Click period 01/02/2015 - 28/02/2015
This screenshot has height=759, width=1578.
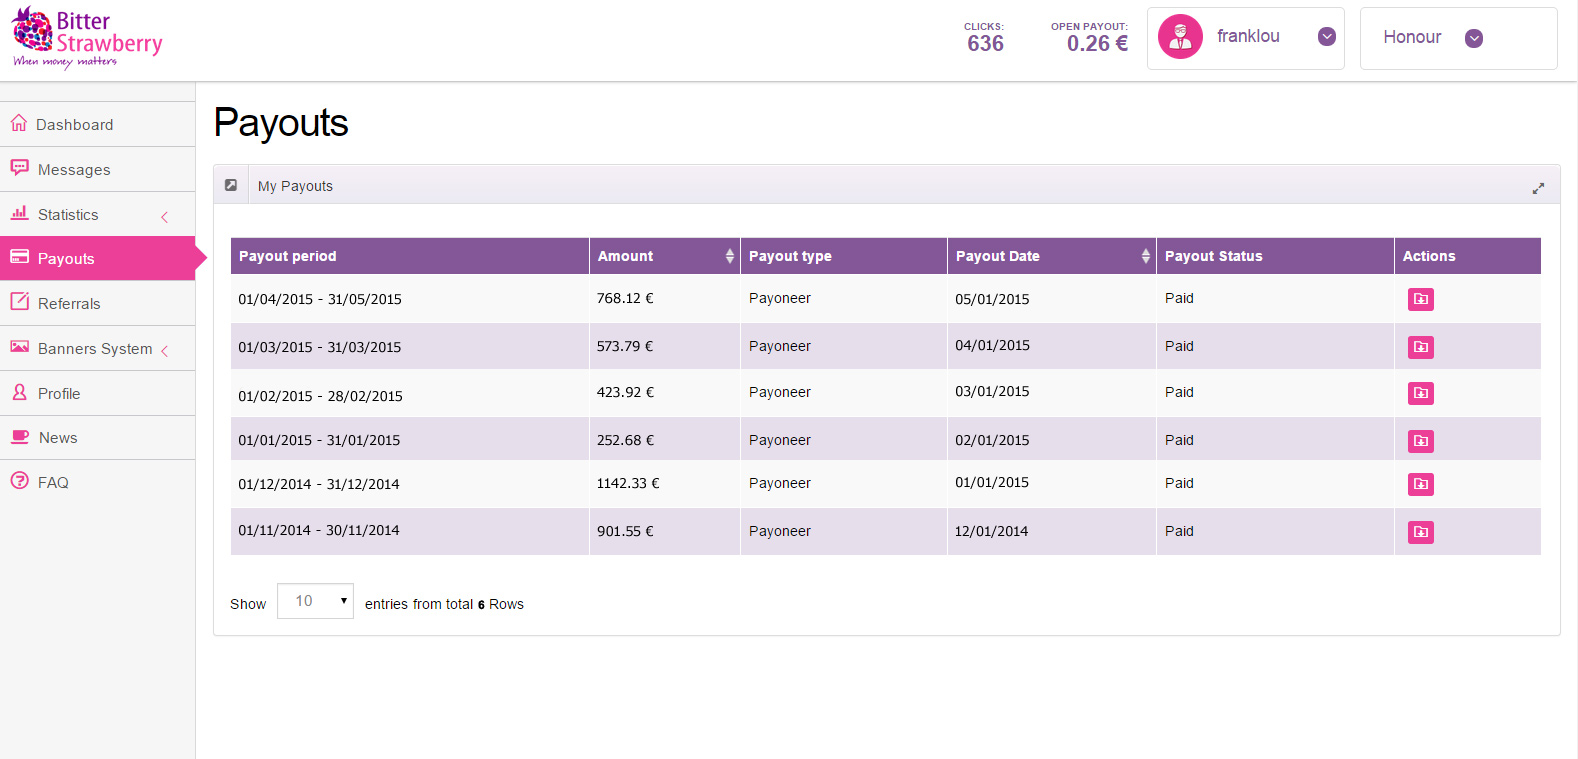pyautogui.click(x=320, y=396)
